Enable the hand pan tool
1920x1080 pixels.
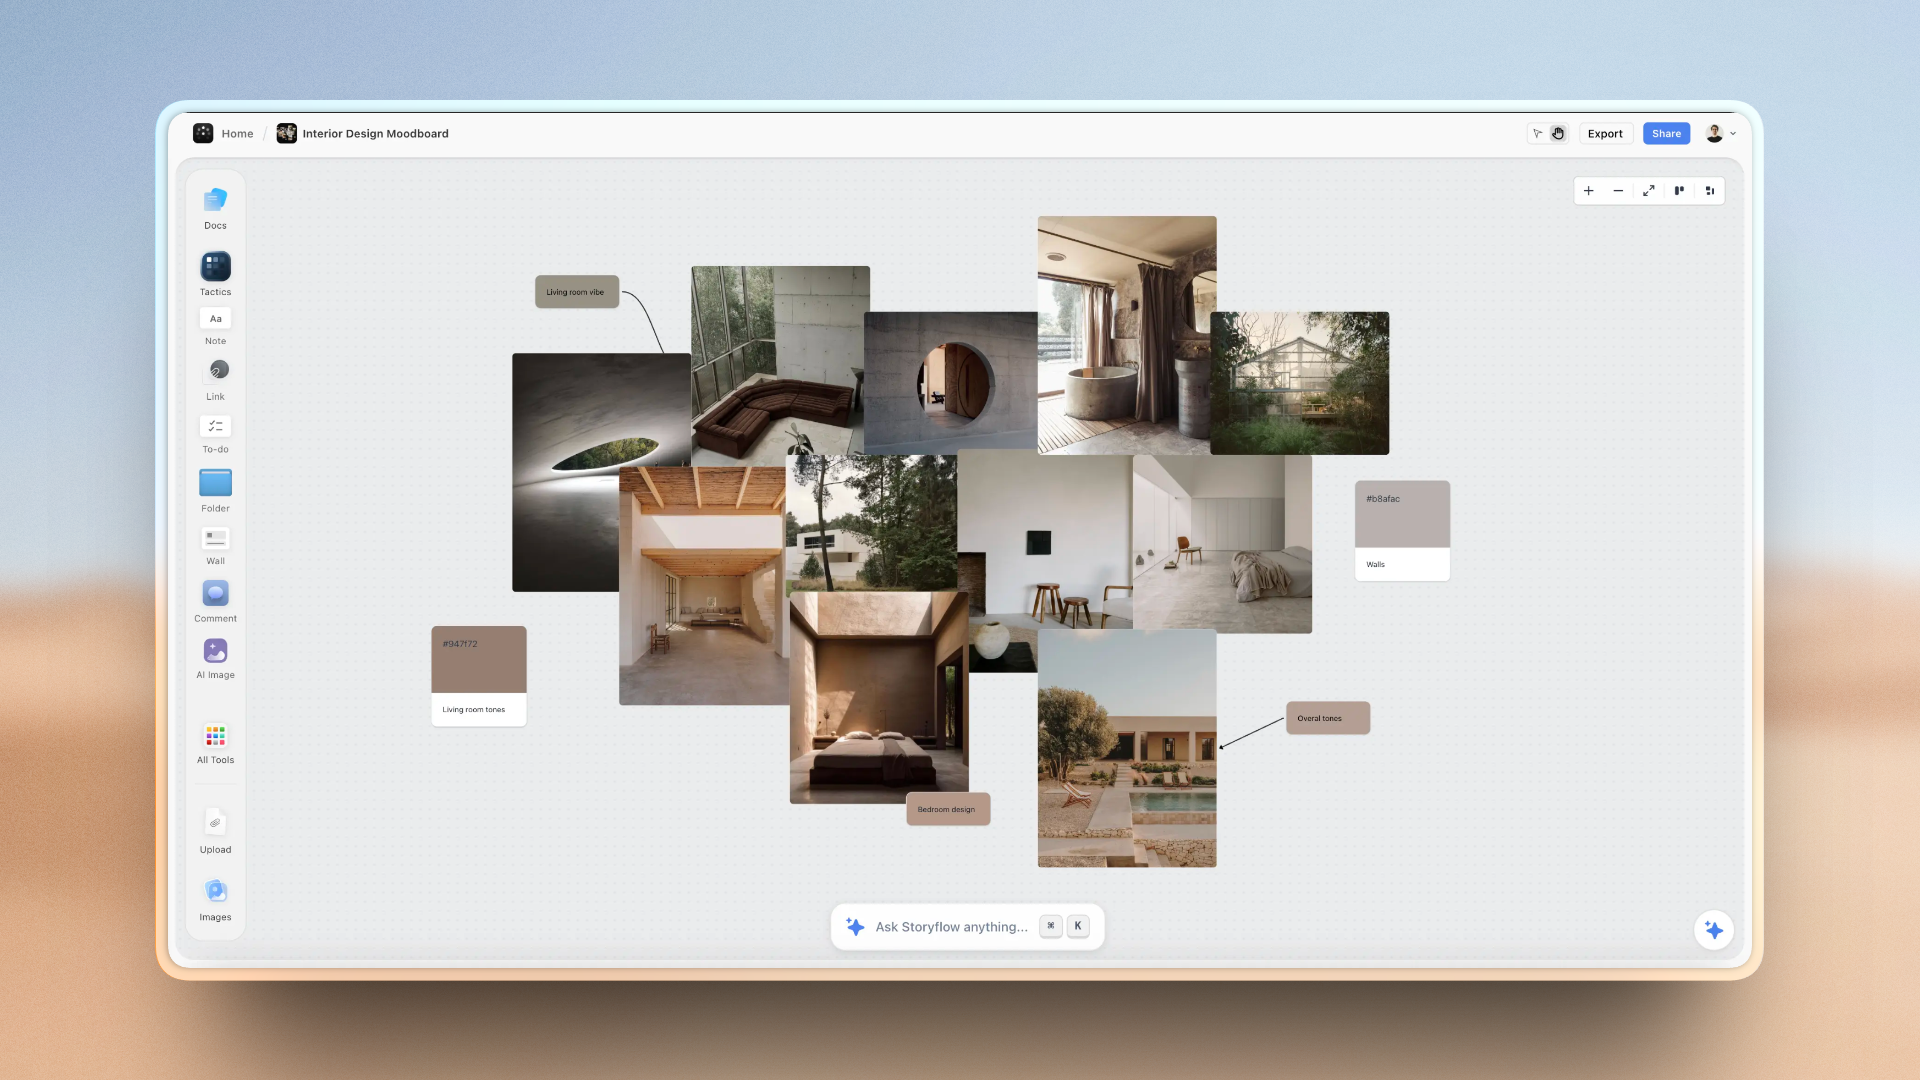tap(1559, 133)
